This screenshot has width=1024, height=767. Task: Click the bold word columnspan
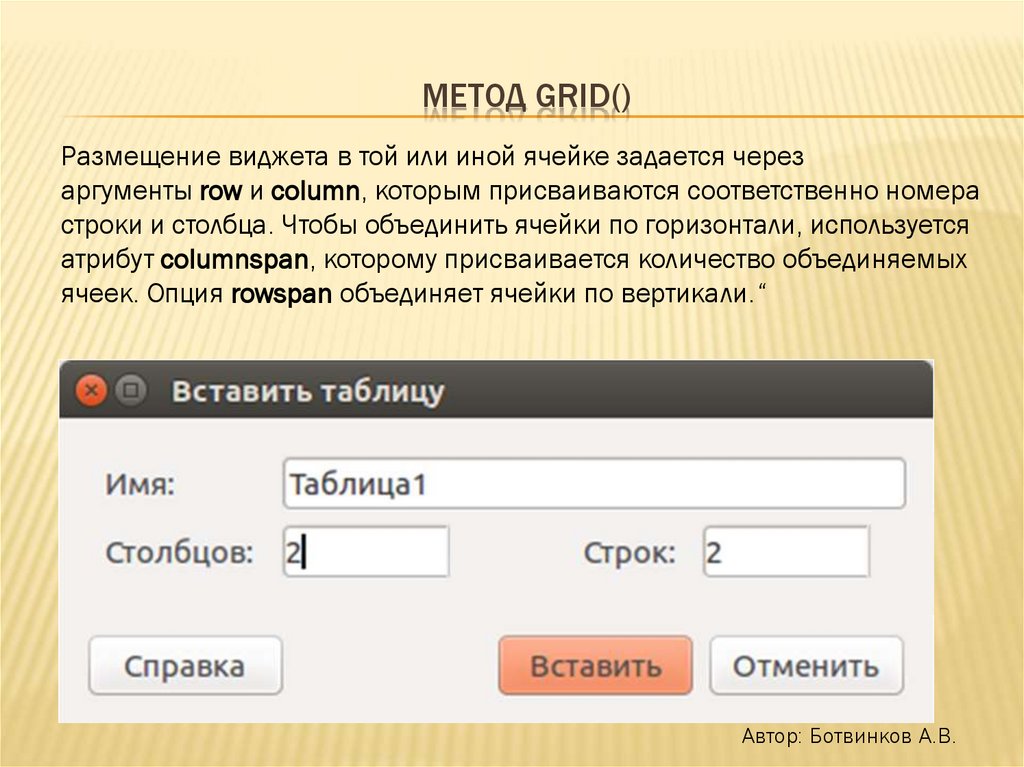[x=234, y=260]
